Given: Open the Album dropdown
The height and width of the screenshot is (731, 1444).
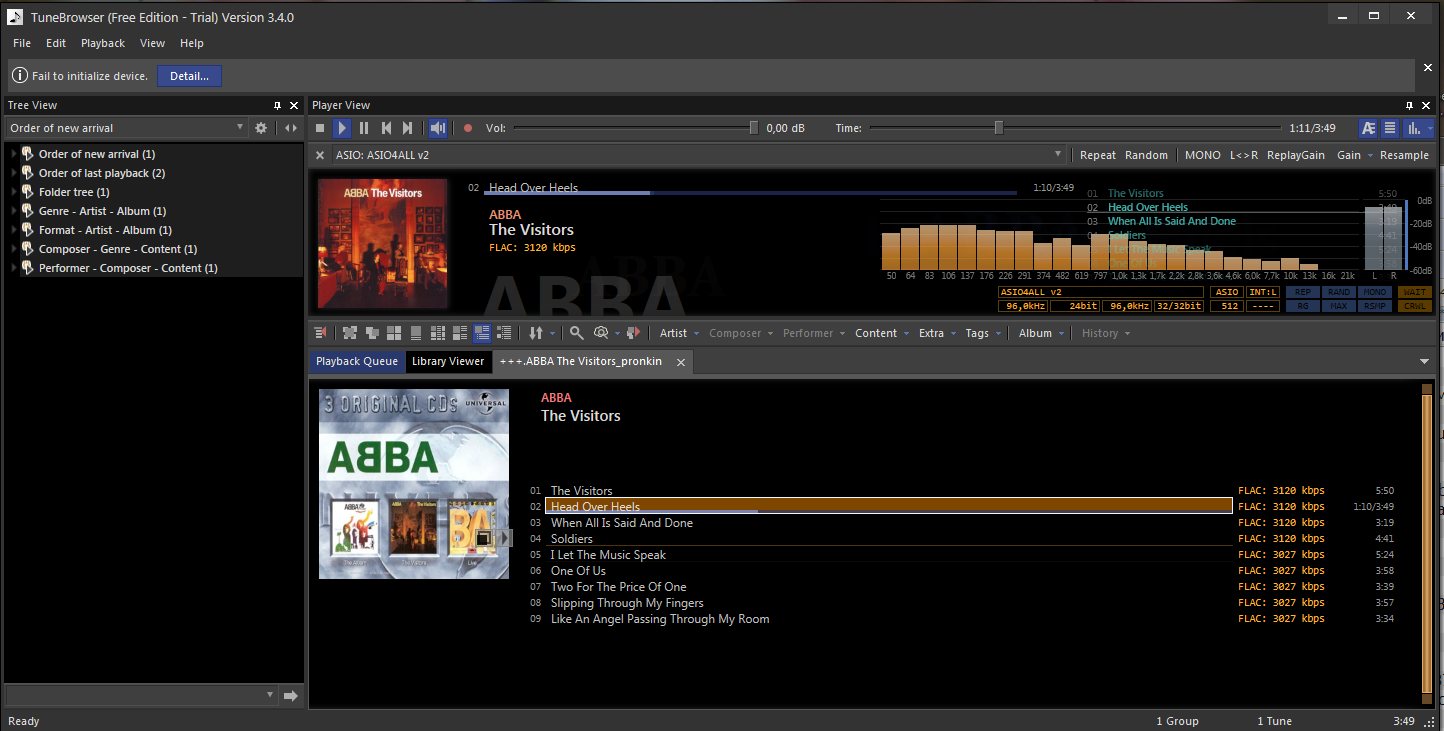Looking at the screenshot, I should pyautogui.click(x=1041, y=333).
